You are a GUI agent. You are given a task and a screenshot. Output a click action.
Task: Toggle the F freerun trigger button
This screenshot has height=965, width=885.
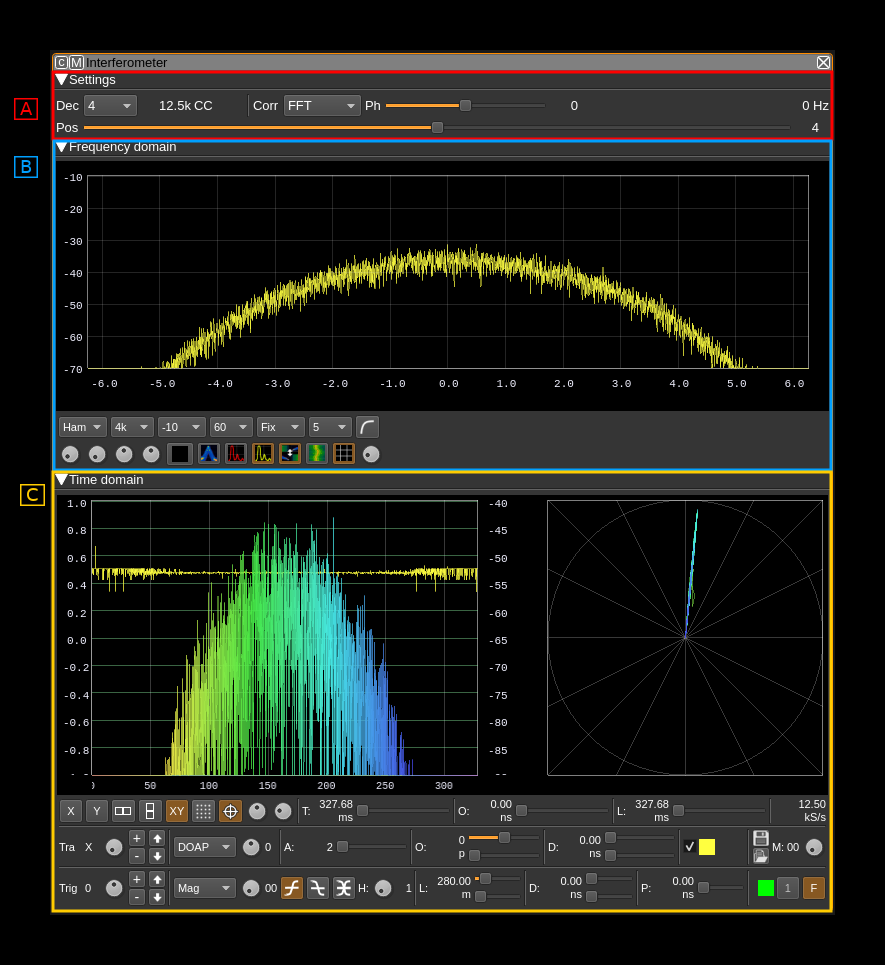pos(814,888)
